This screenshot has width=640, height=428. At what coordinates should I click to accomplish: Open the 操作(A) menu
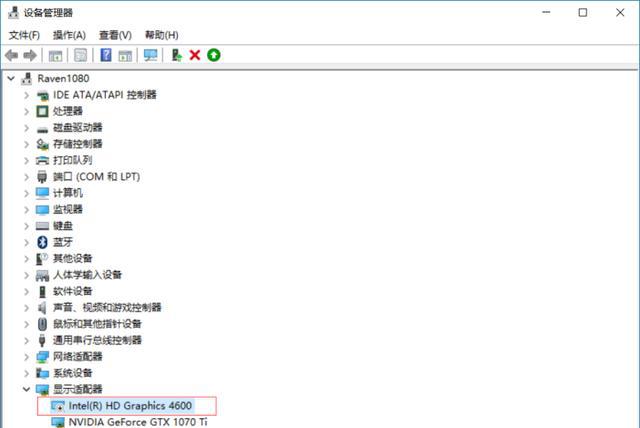tap(69, 35)
